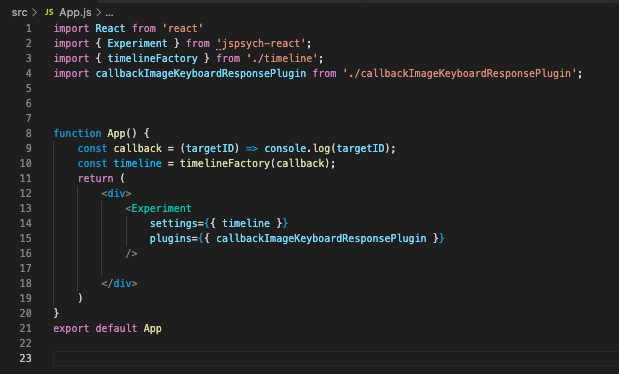Screen dimensions: 619x374
Task: Click callbackImageKeyboardResponsePlugin identifier on line 4
Action: (x=201, y=73)
